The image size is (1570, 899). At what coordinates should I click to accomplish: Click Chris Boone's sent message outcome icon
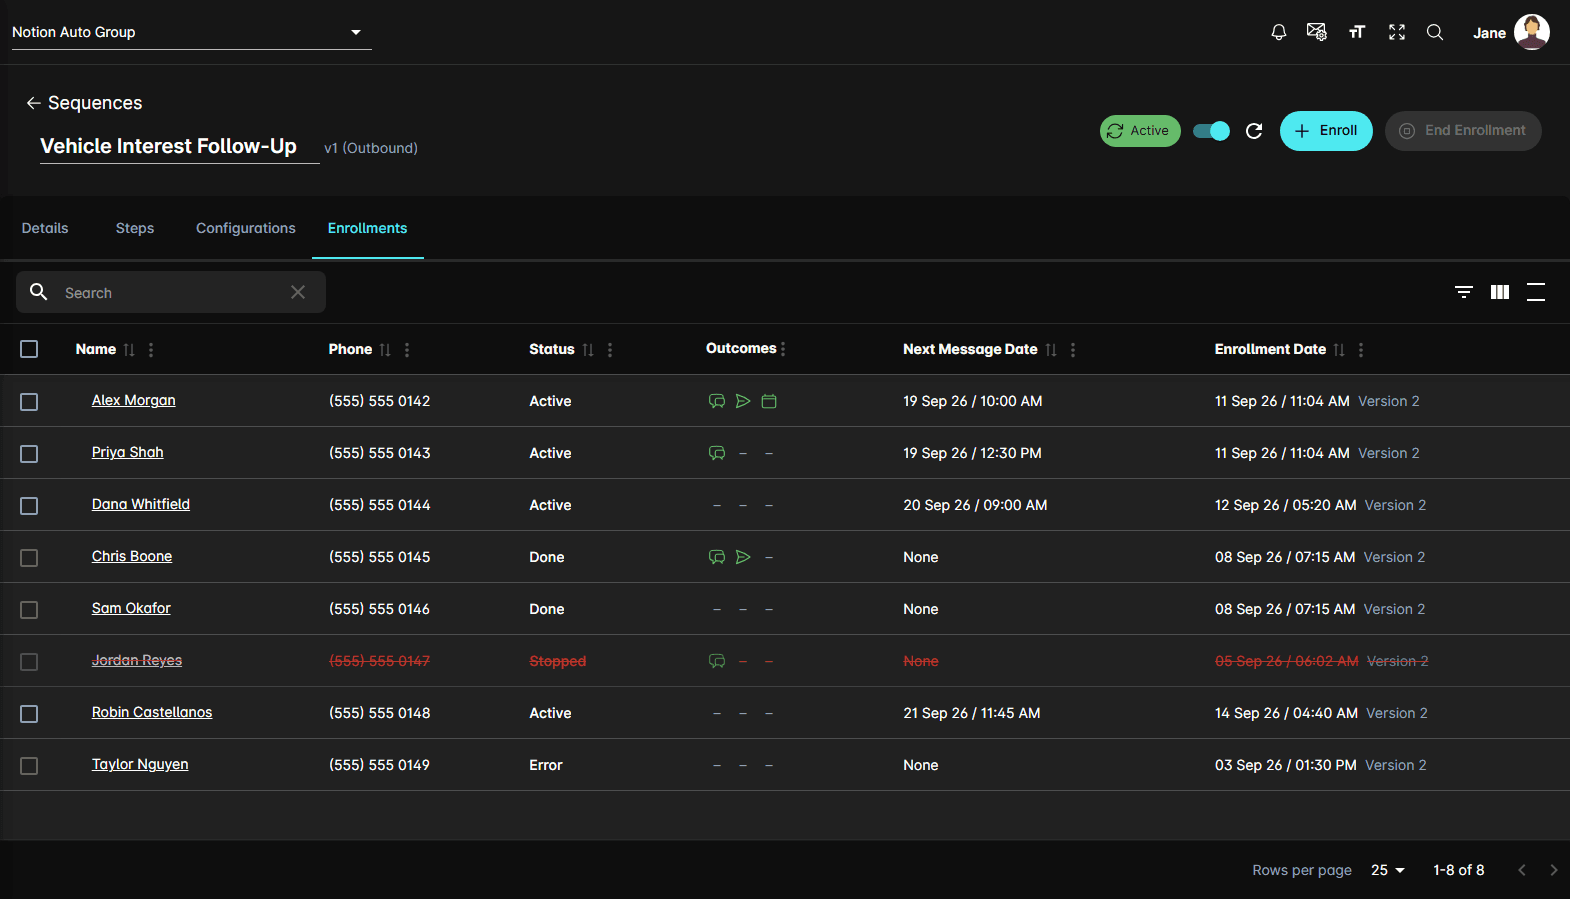coord(743,557)
